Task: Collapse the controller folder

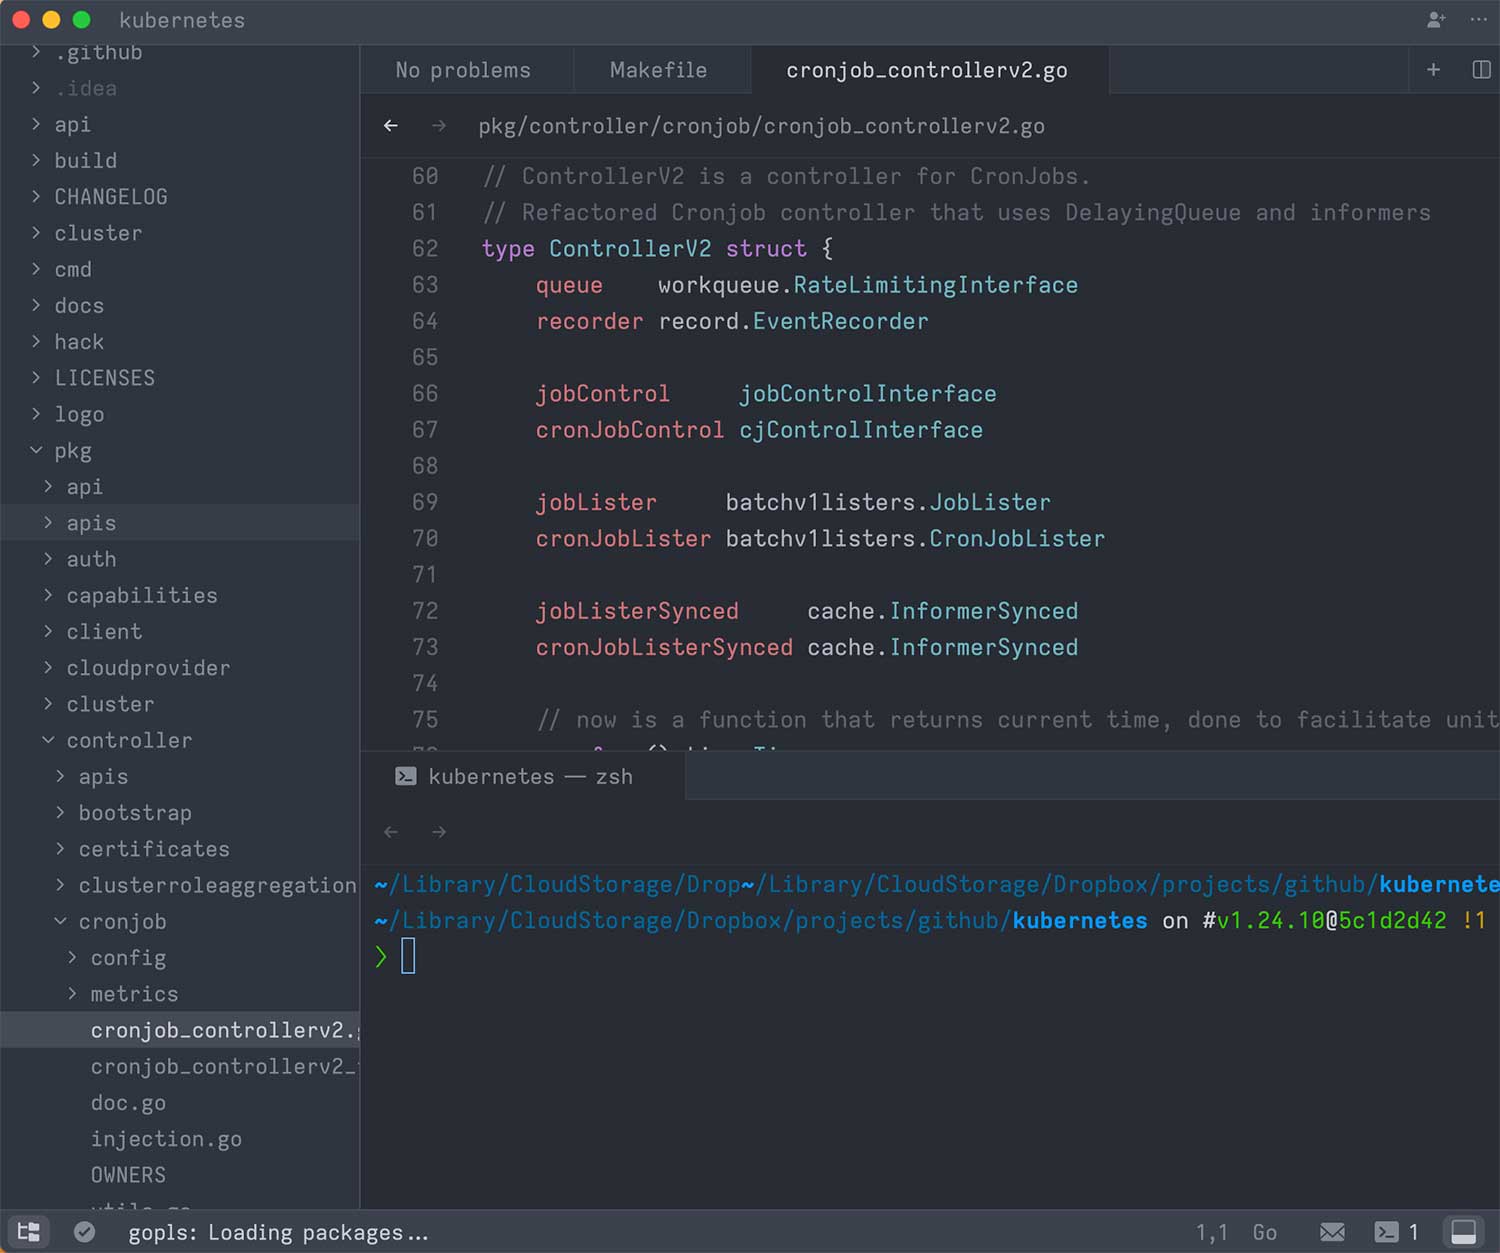Action: pyautogui.click(x=180, y=740)
